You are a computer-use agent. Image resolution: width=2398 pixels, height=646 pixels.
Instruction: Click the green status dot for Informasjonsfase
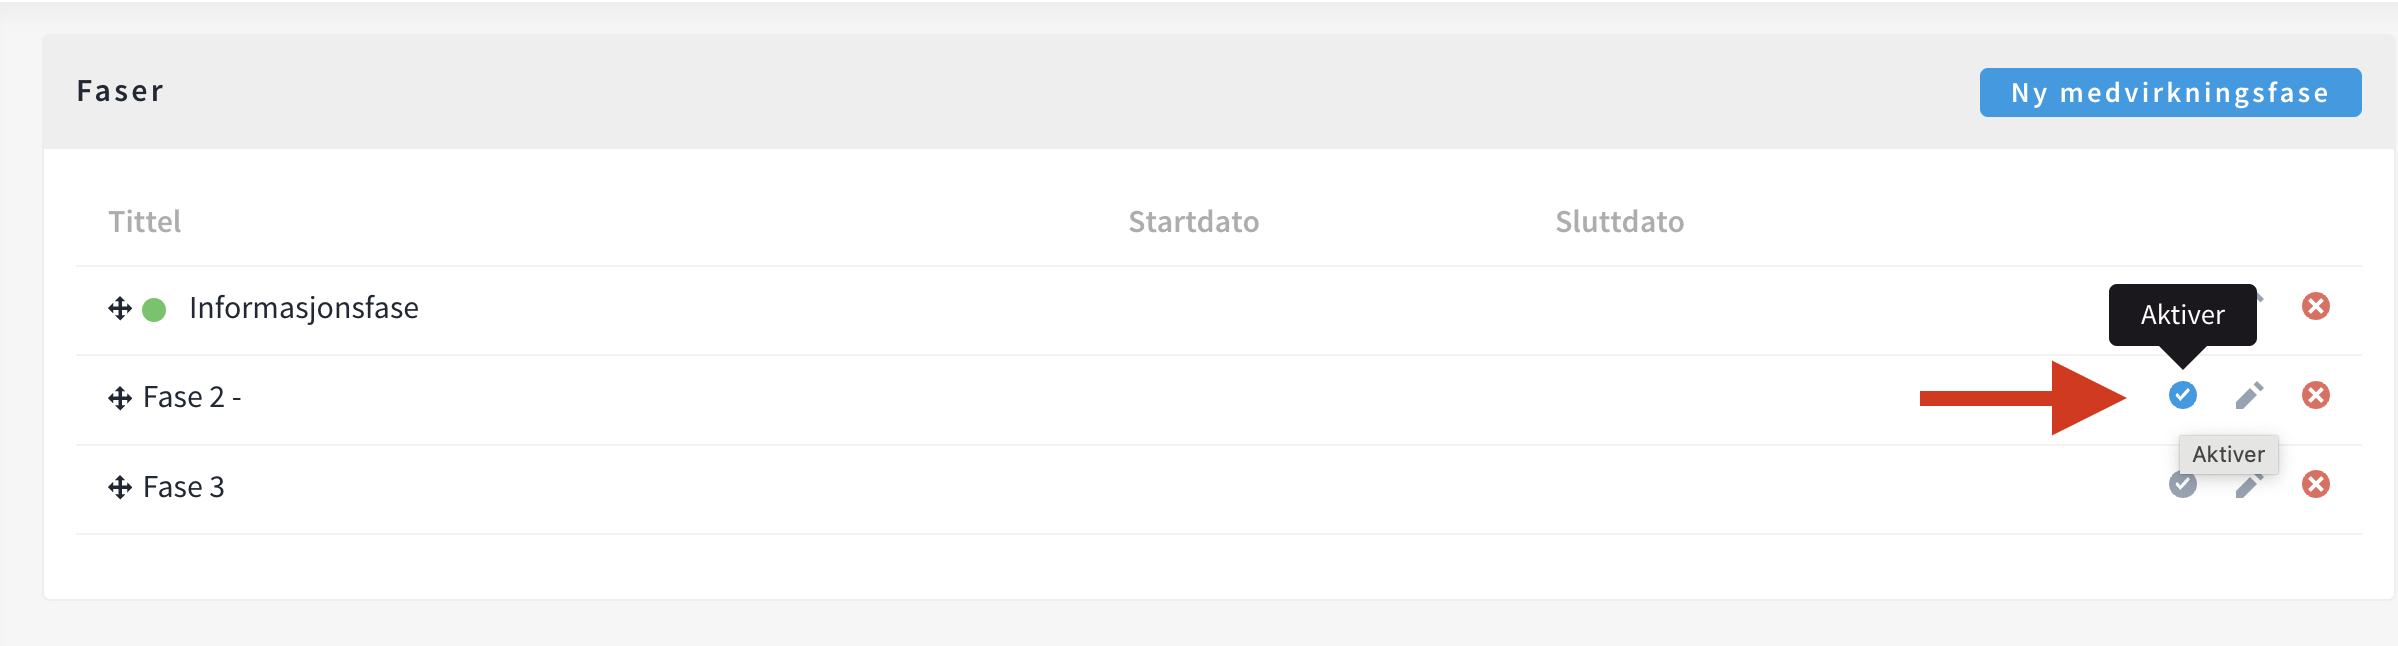[154, 310]
